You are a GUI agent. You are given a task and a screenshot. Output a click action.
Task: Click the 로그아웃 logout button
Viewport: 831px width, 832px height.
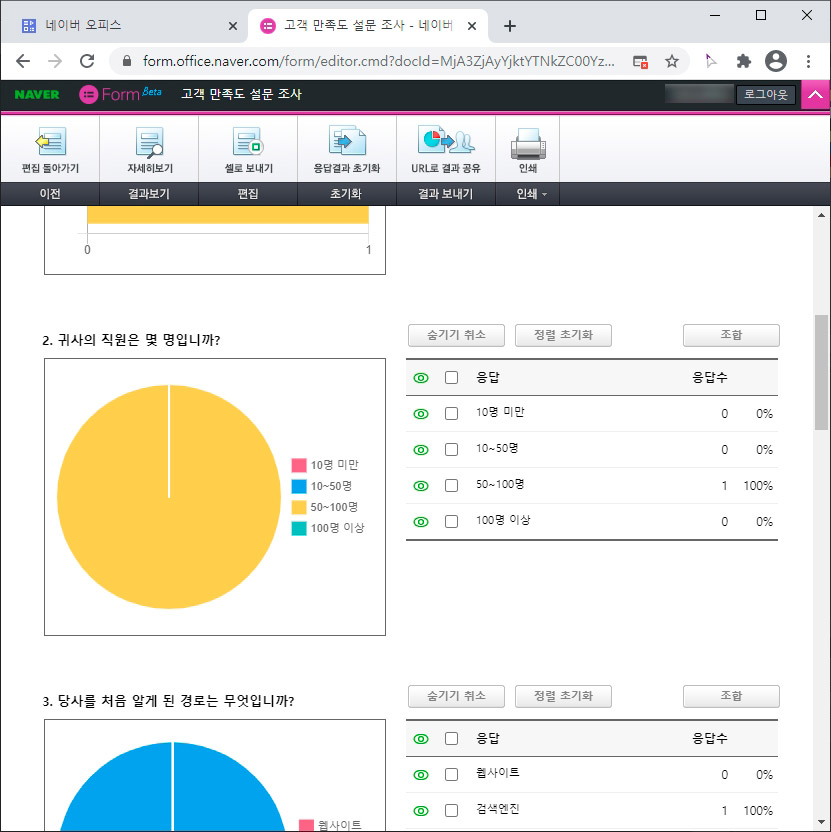tap(766, 94)
